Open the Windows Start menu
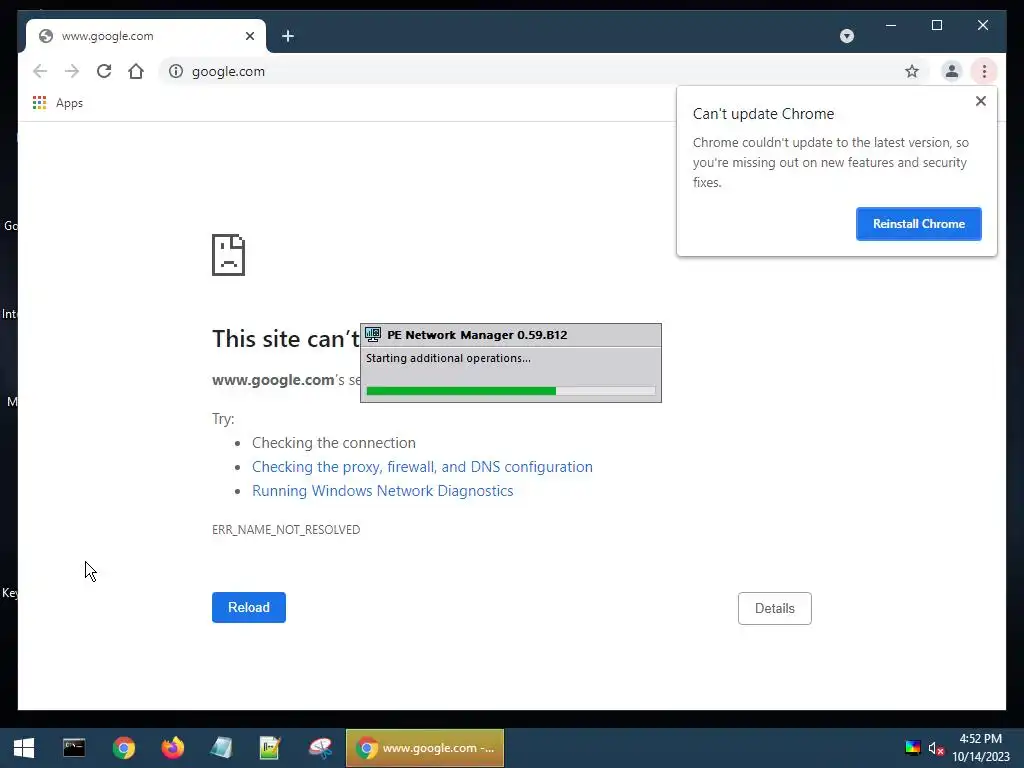Screen dimensions: 1024x768 pyautogui.click(x=24, y=748)
